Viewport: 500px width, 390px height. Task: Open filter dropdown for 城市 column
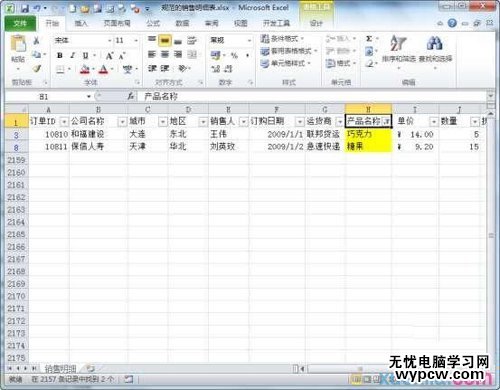[x=163, y=122]
